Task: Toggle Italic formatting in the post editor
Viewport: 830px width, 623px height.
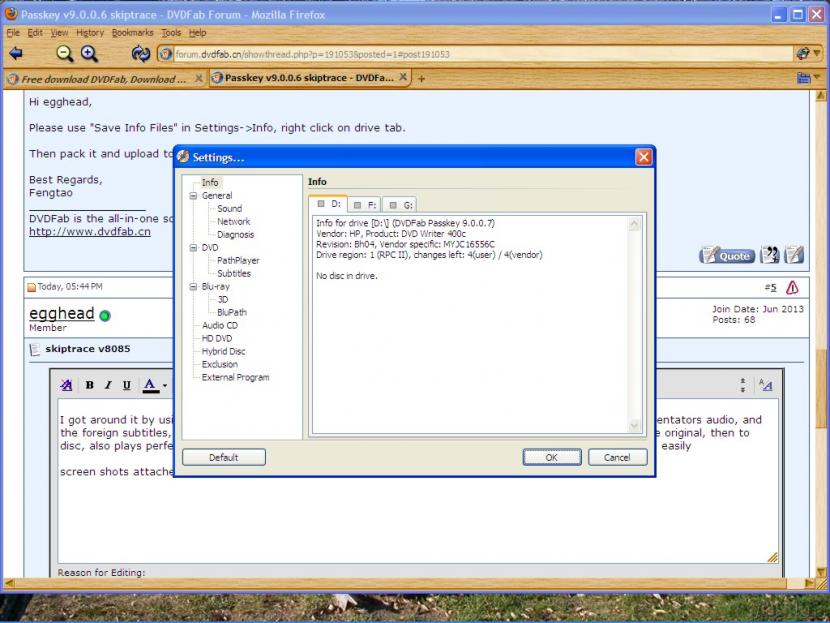Action: pos(108,385)
